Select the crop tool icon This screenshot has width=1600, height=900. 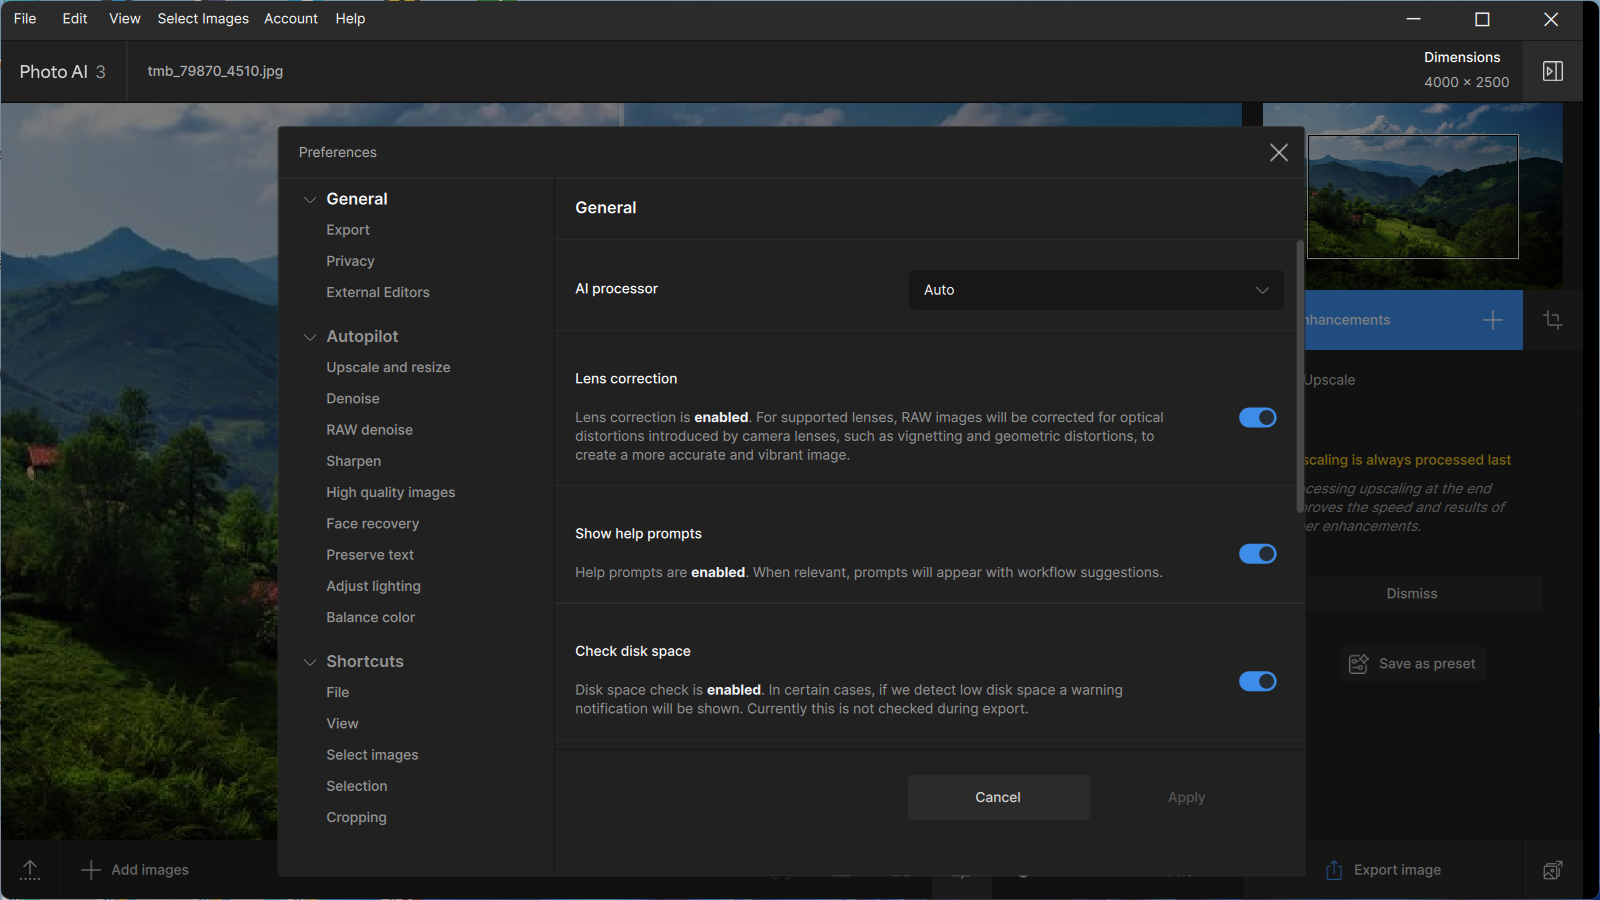point(1552,320)
